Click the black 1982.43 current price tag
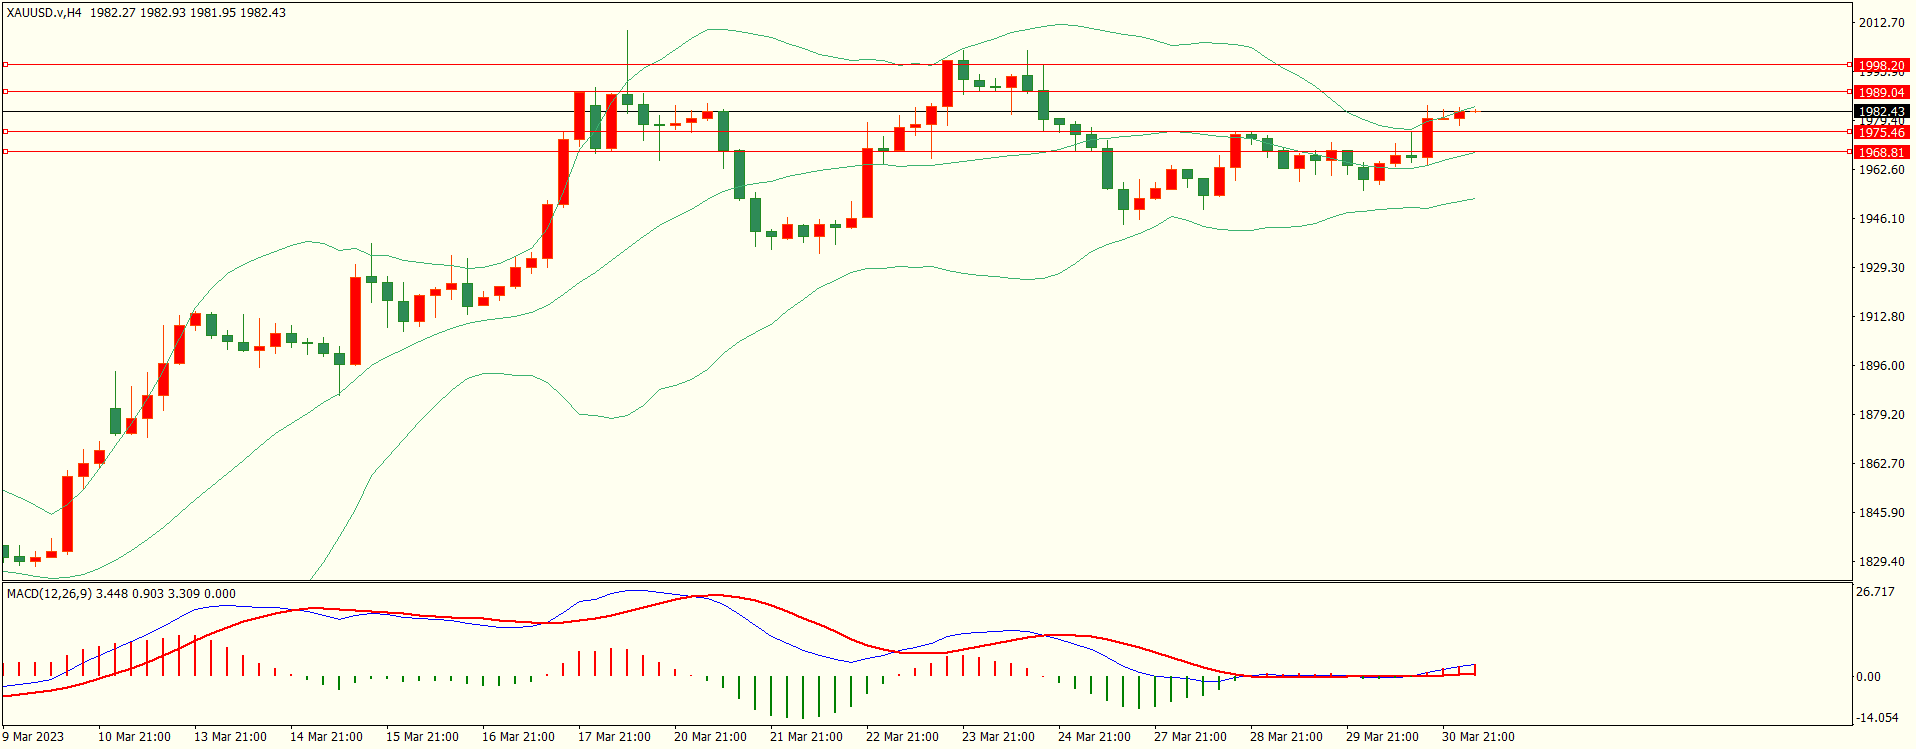 pyautogui.click(x=1881, y=112)
